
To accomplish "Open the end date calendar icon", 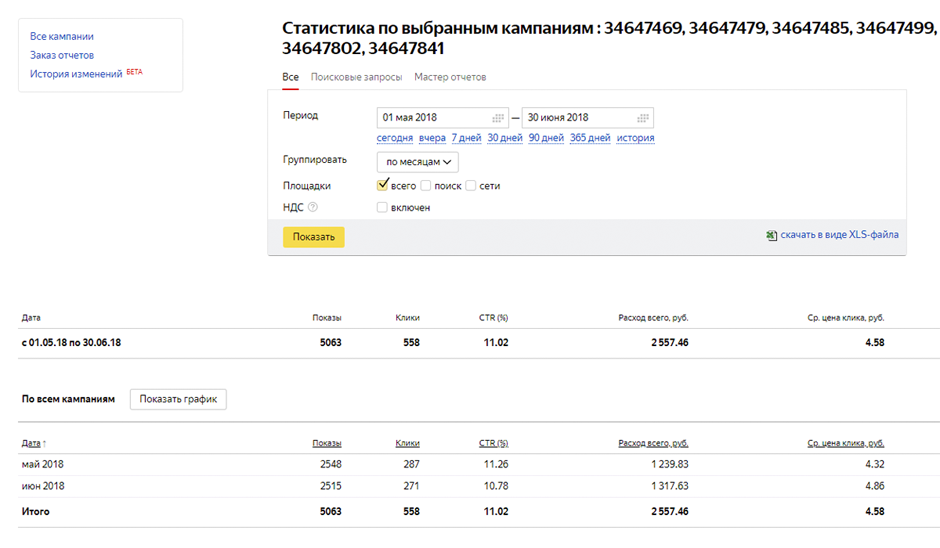I will (643, 118).
